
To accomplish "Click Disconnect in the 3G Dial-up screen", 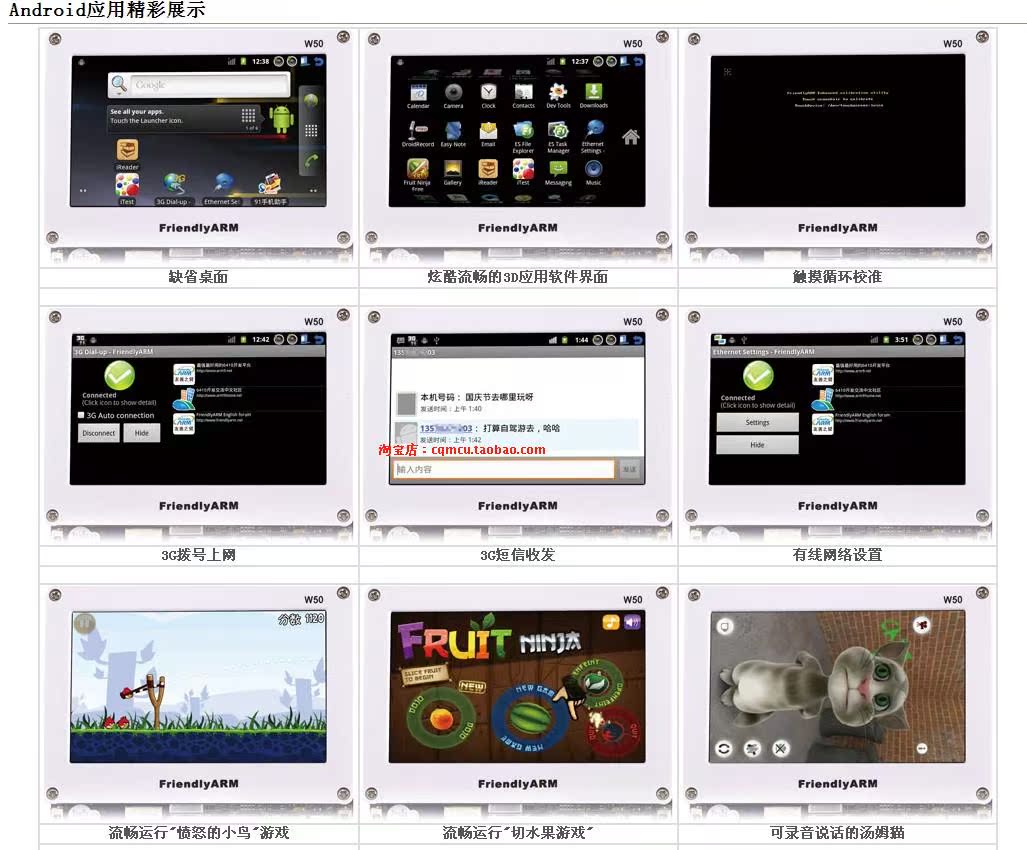I will 99,433.
